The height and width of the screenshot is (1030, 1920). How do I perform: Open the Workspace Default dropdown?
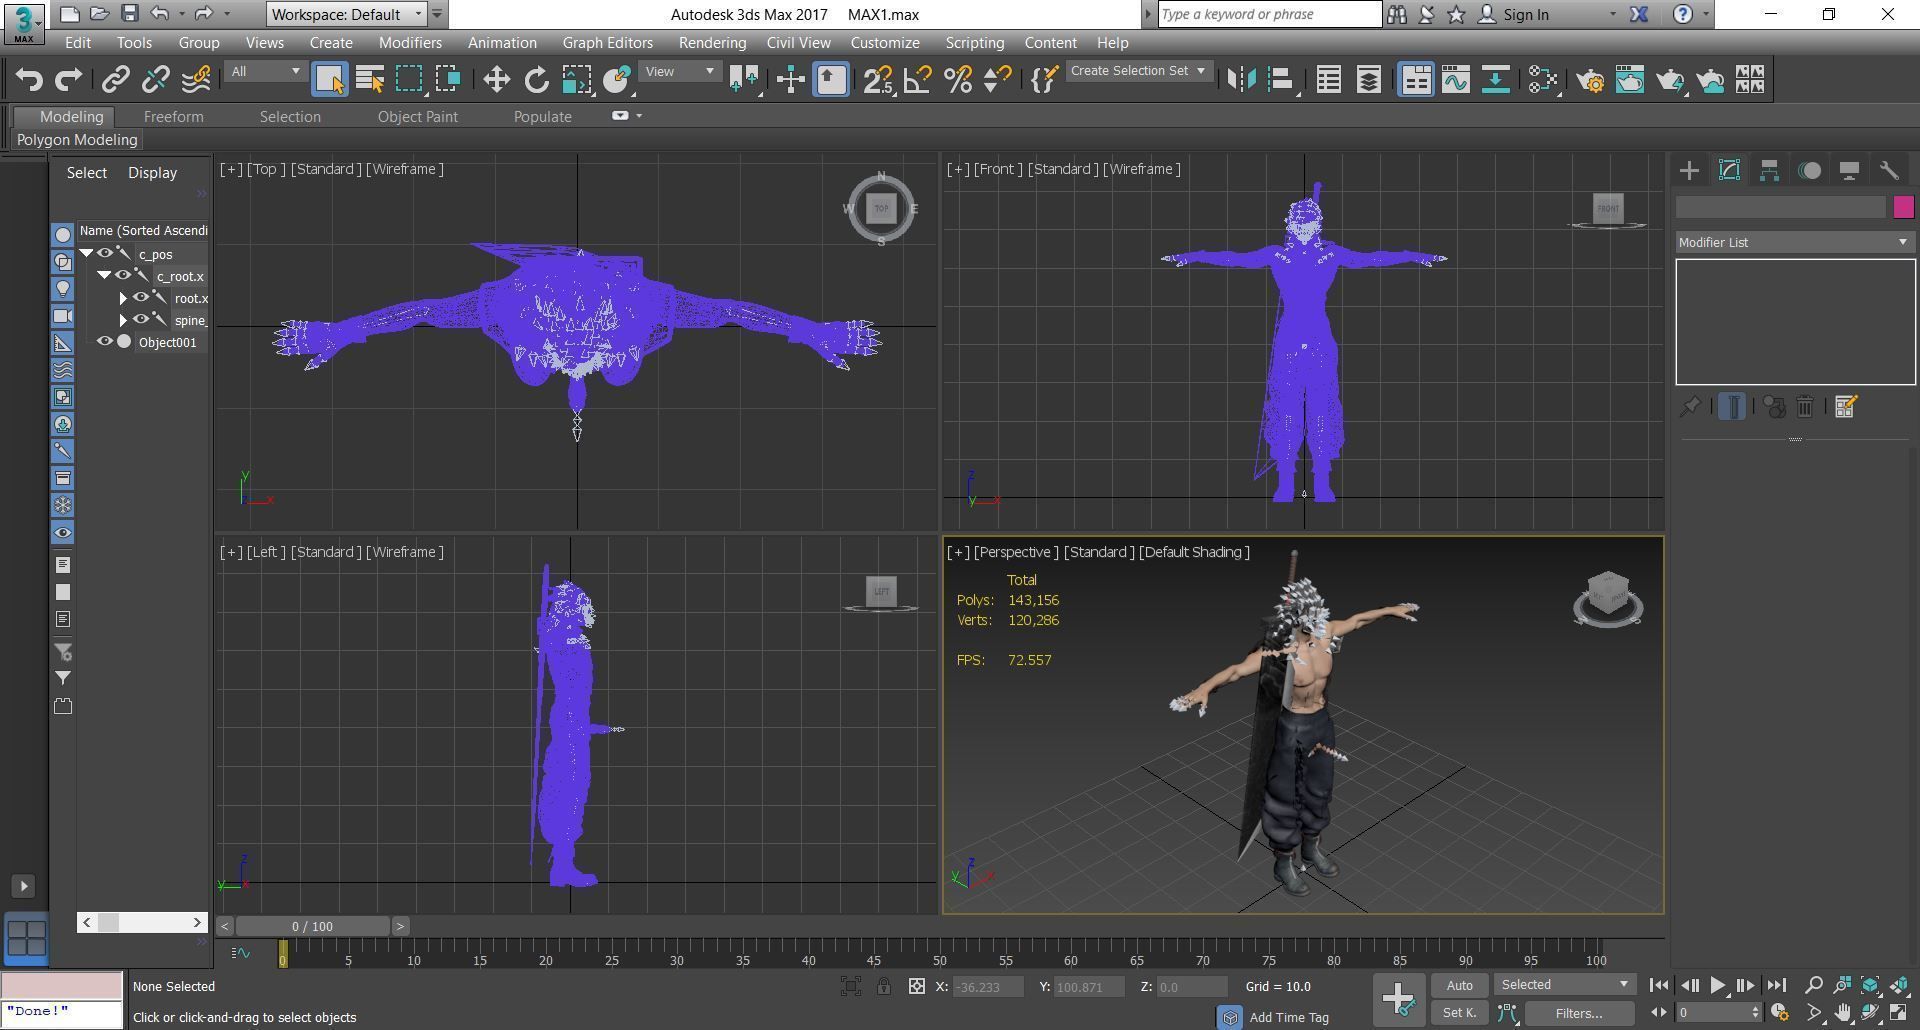347,14
